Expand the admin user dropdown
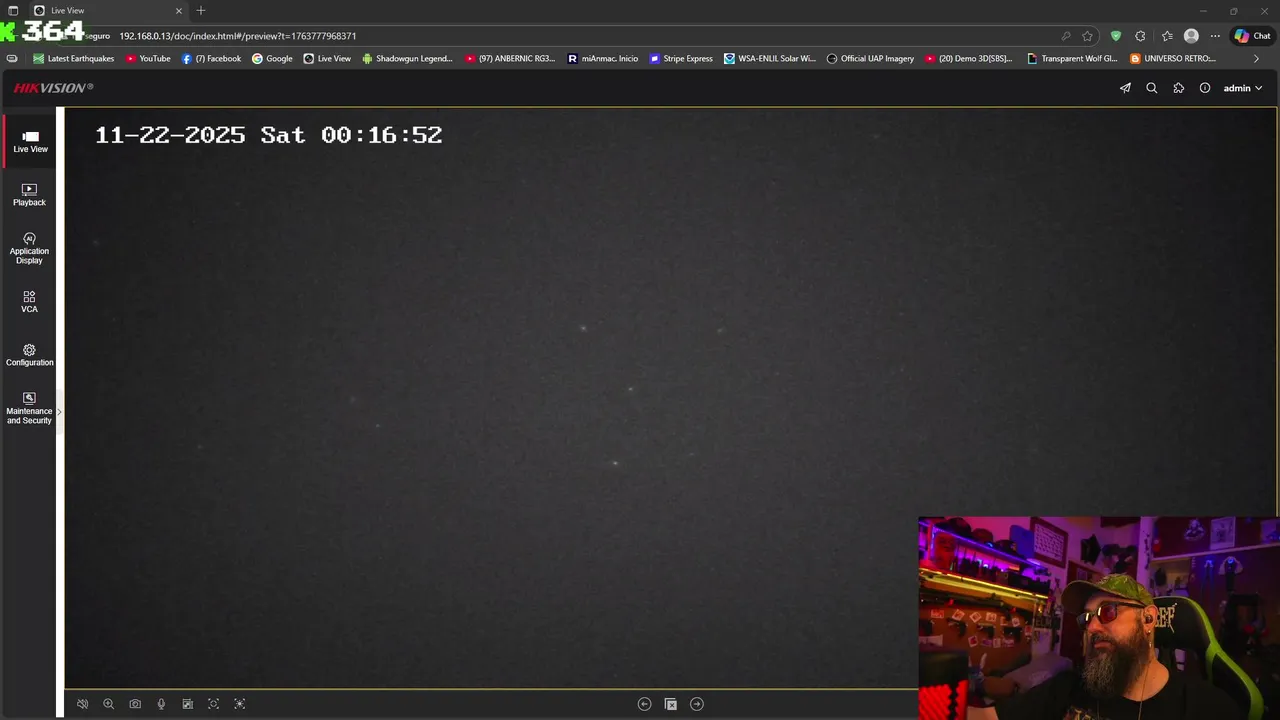Viewport: 1280px width, 720px height. pos(1243,88)
